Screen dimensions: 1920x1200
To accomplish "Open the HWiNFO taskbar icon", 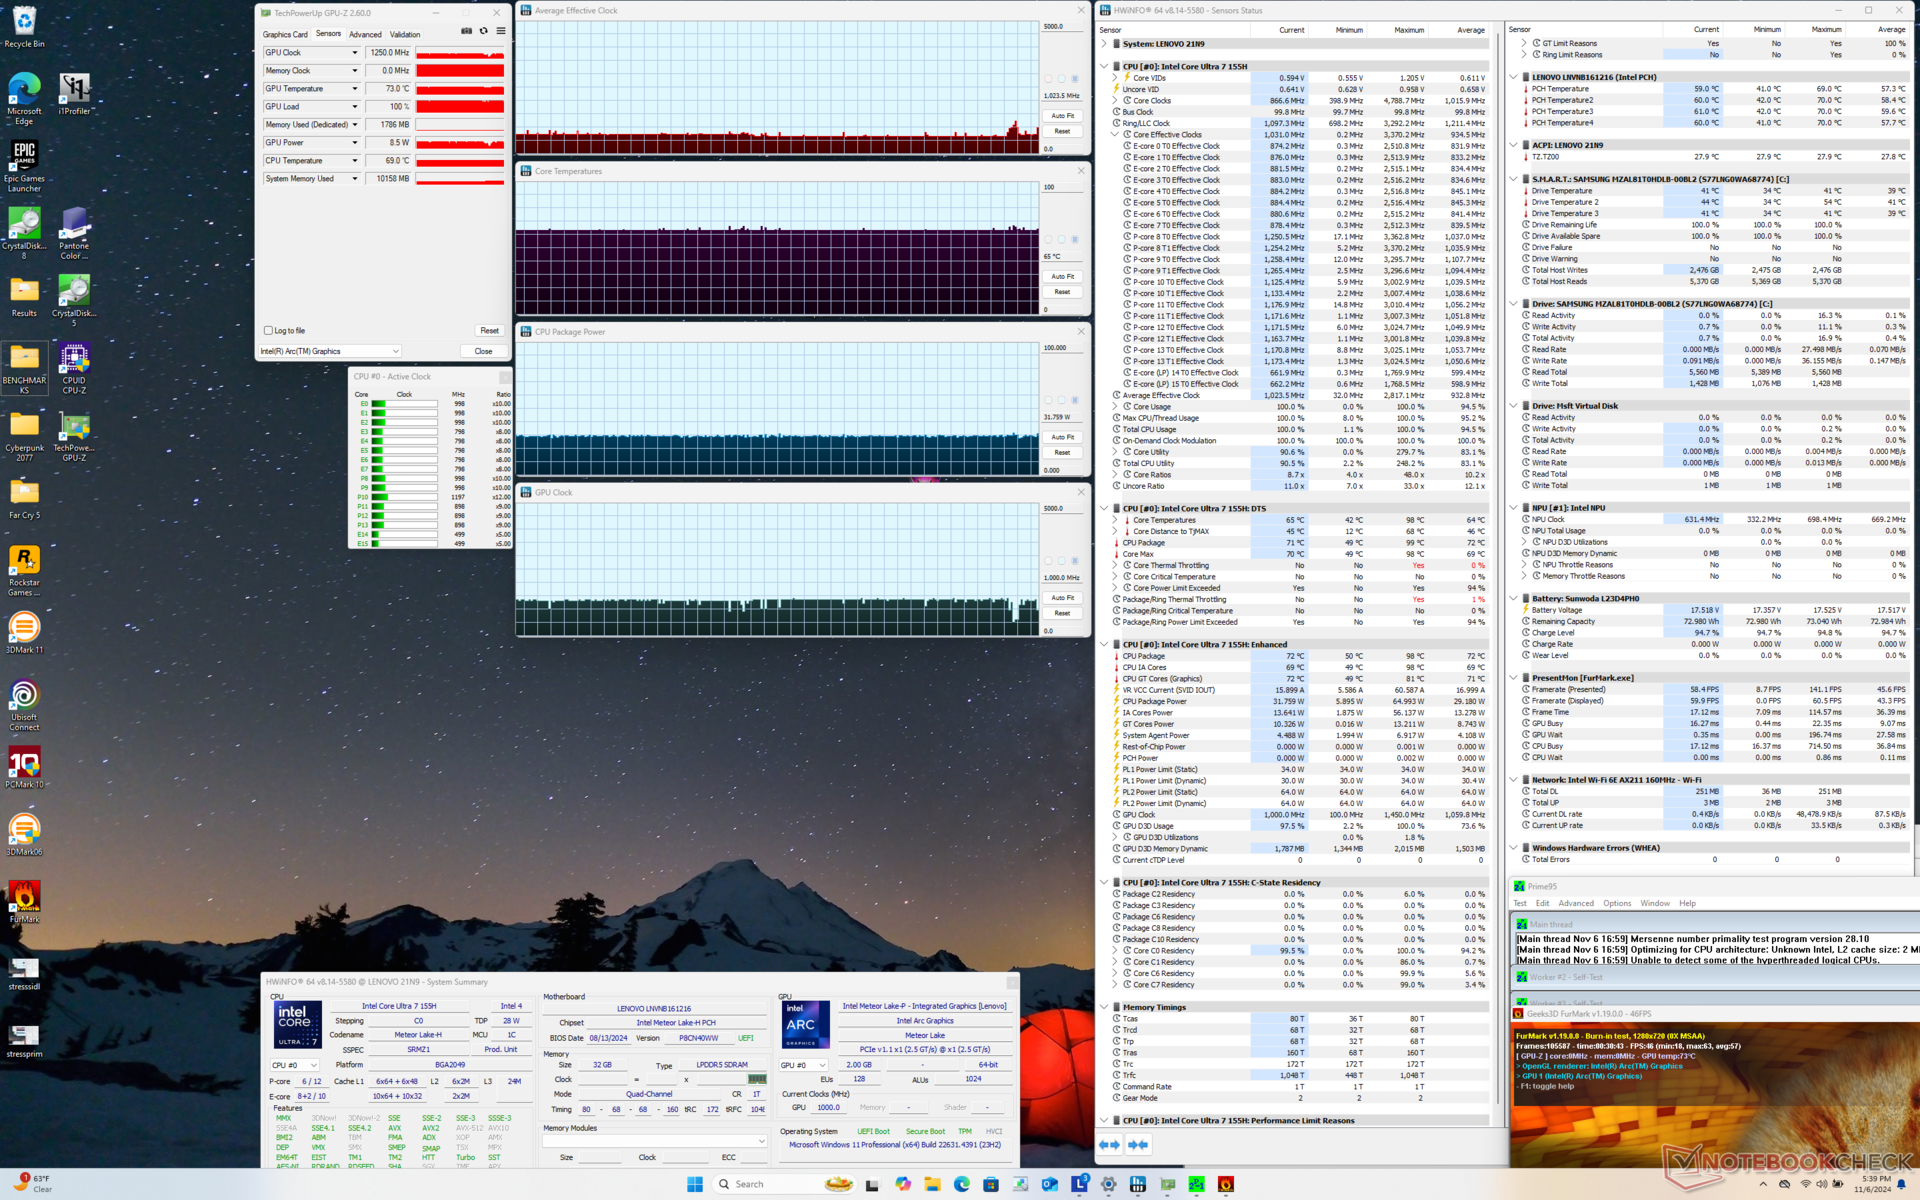I will click(x=1138, y=1184).
